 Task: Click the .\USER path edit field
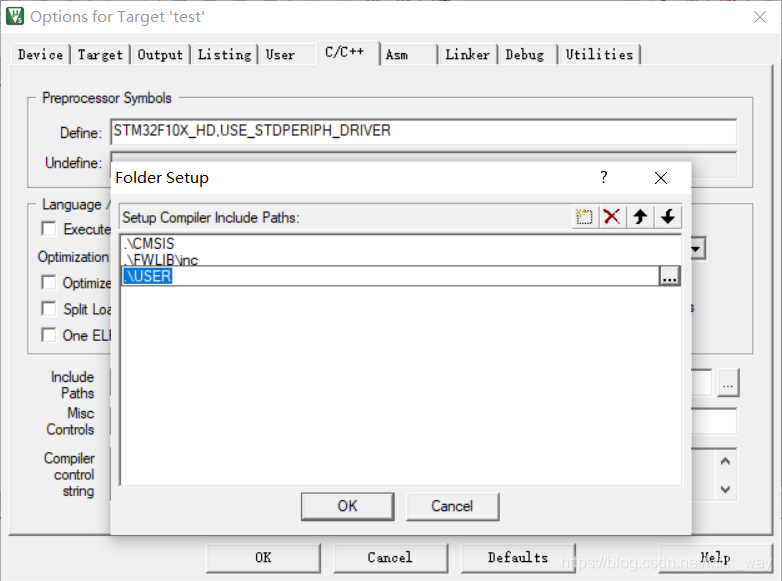tap(390, 276)
